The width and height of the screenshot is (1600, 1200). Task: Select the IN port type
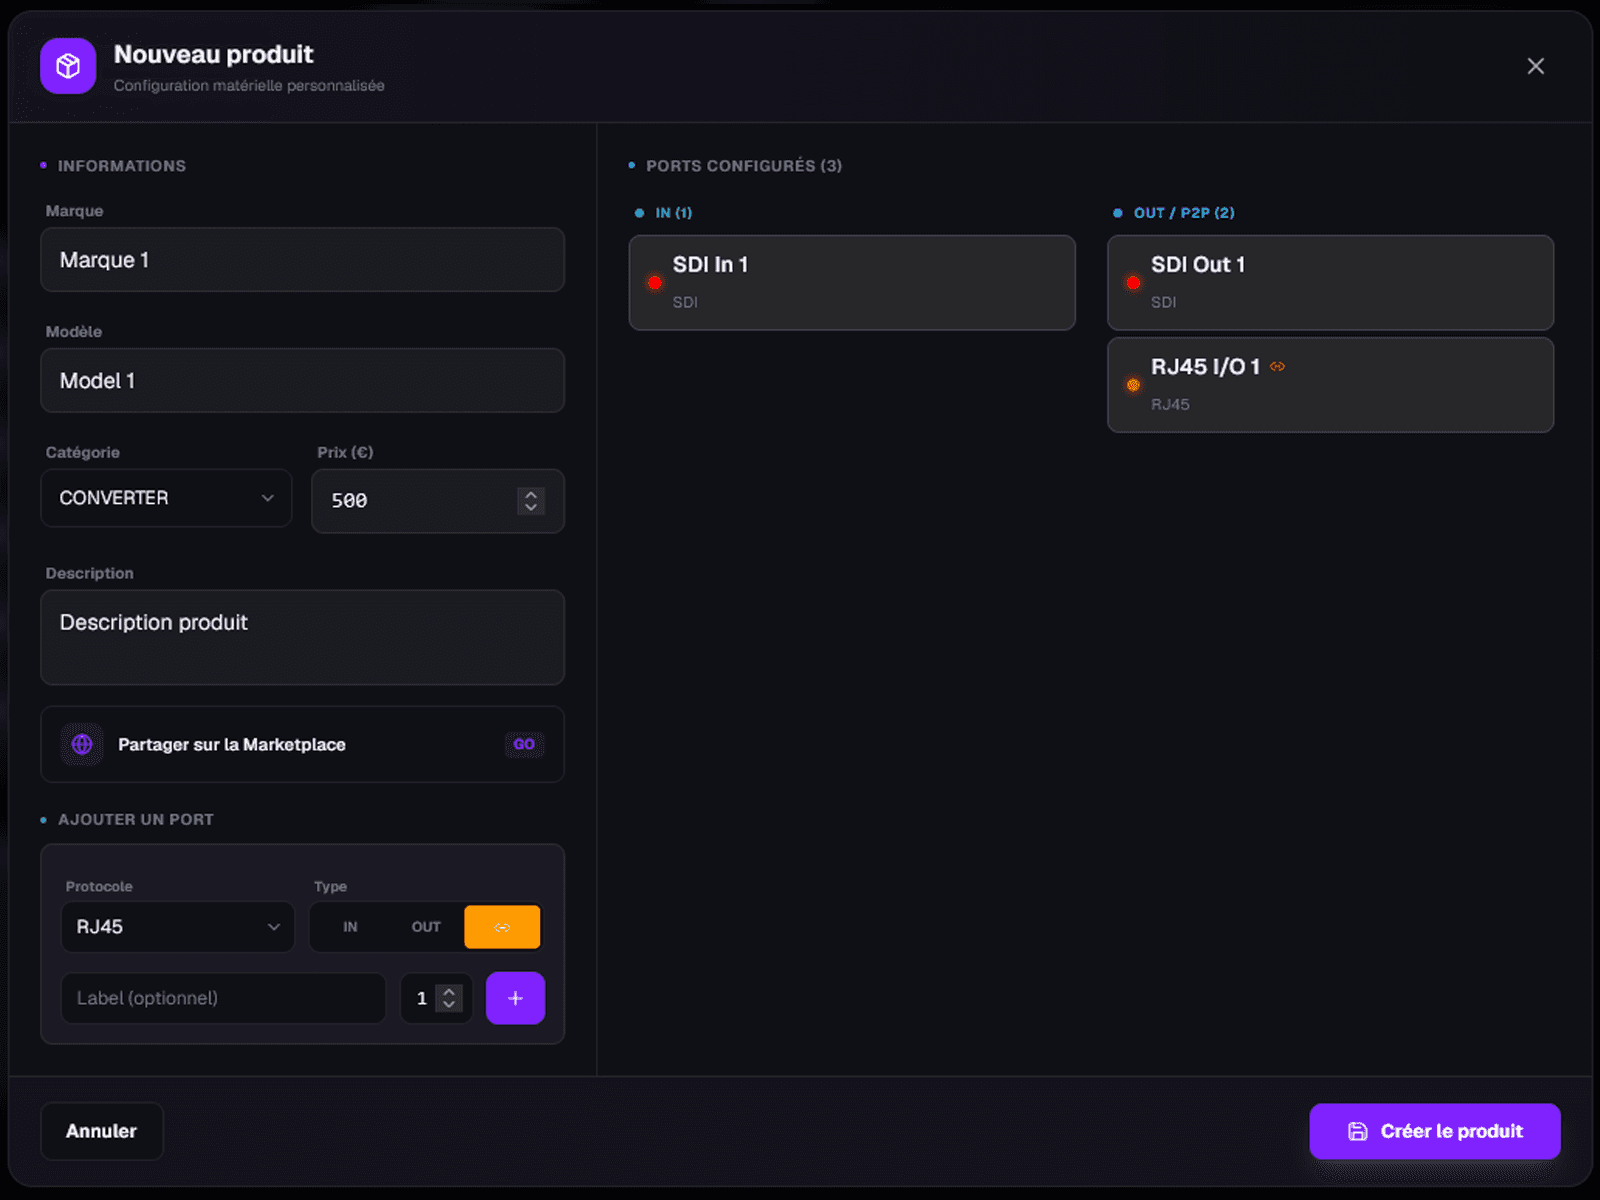click(x=350, y=927)
